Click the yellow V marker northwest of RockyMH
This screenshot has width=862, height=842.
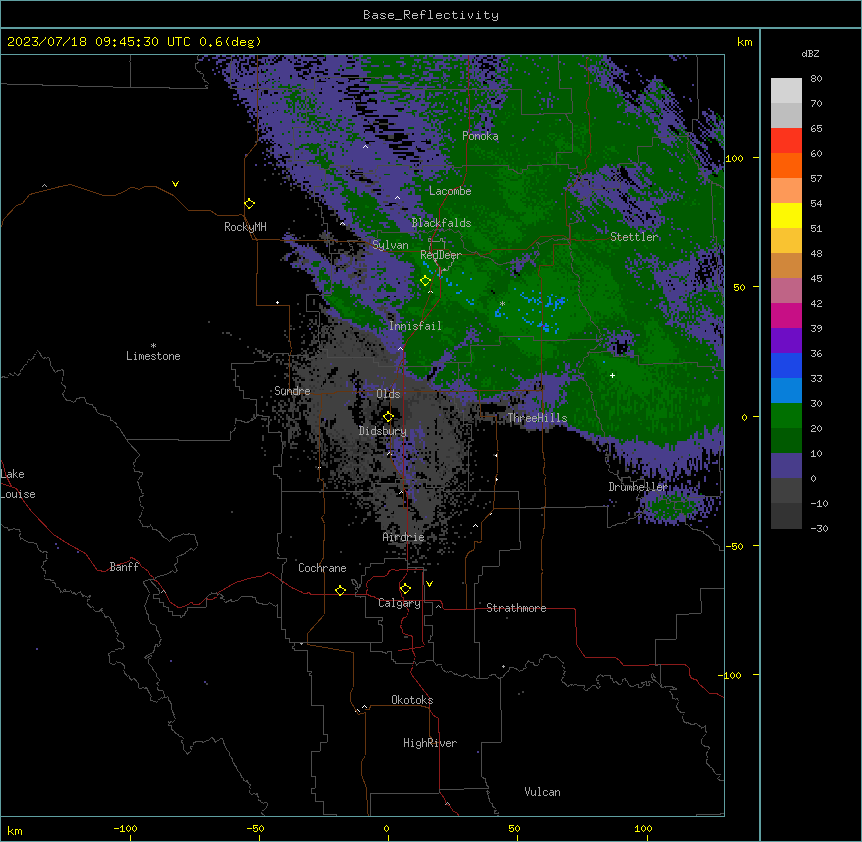(175, 184)
